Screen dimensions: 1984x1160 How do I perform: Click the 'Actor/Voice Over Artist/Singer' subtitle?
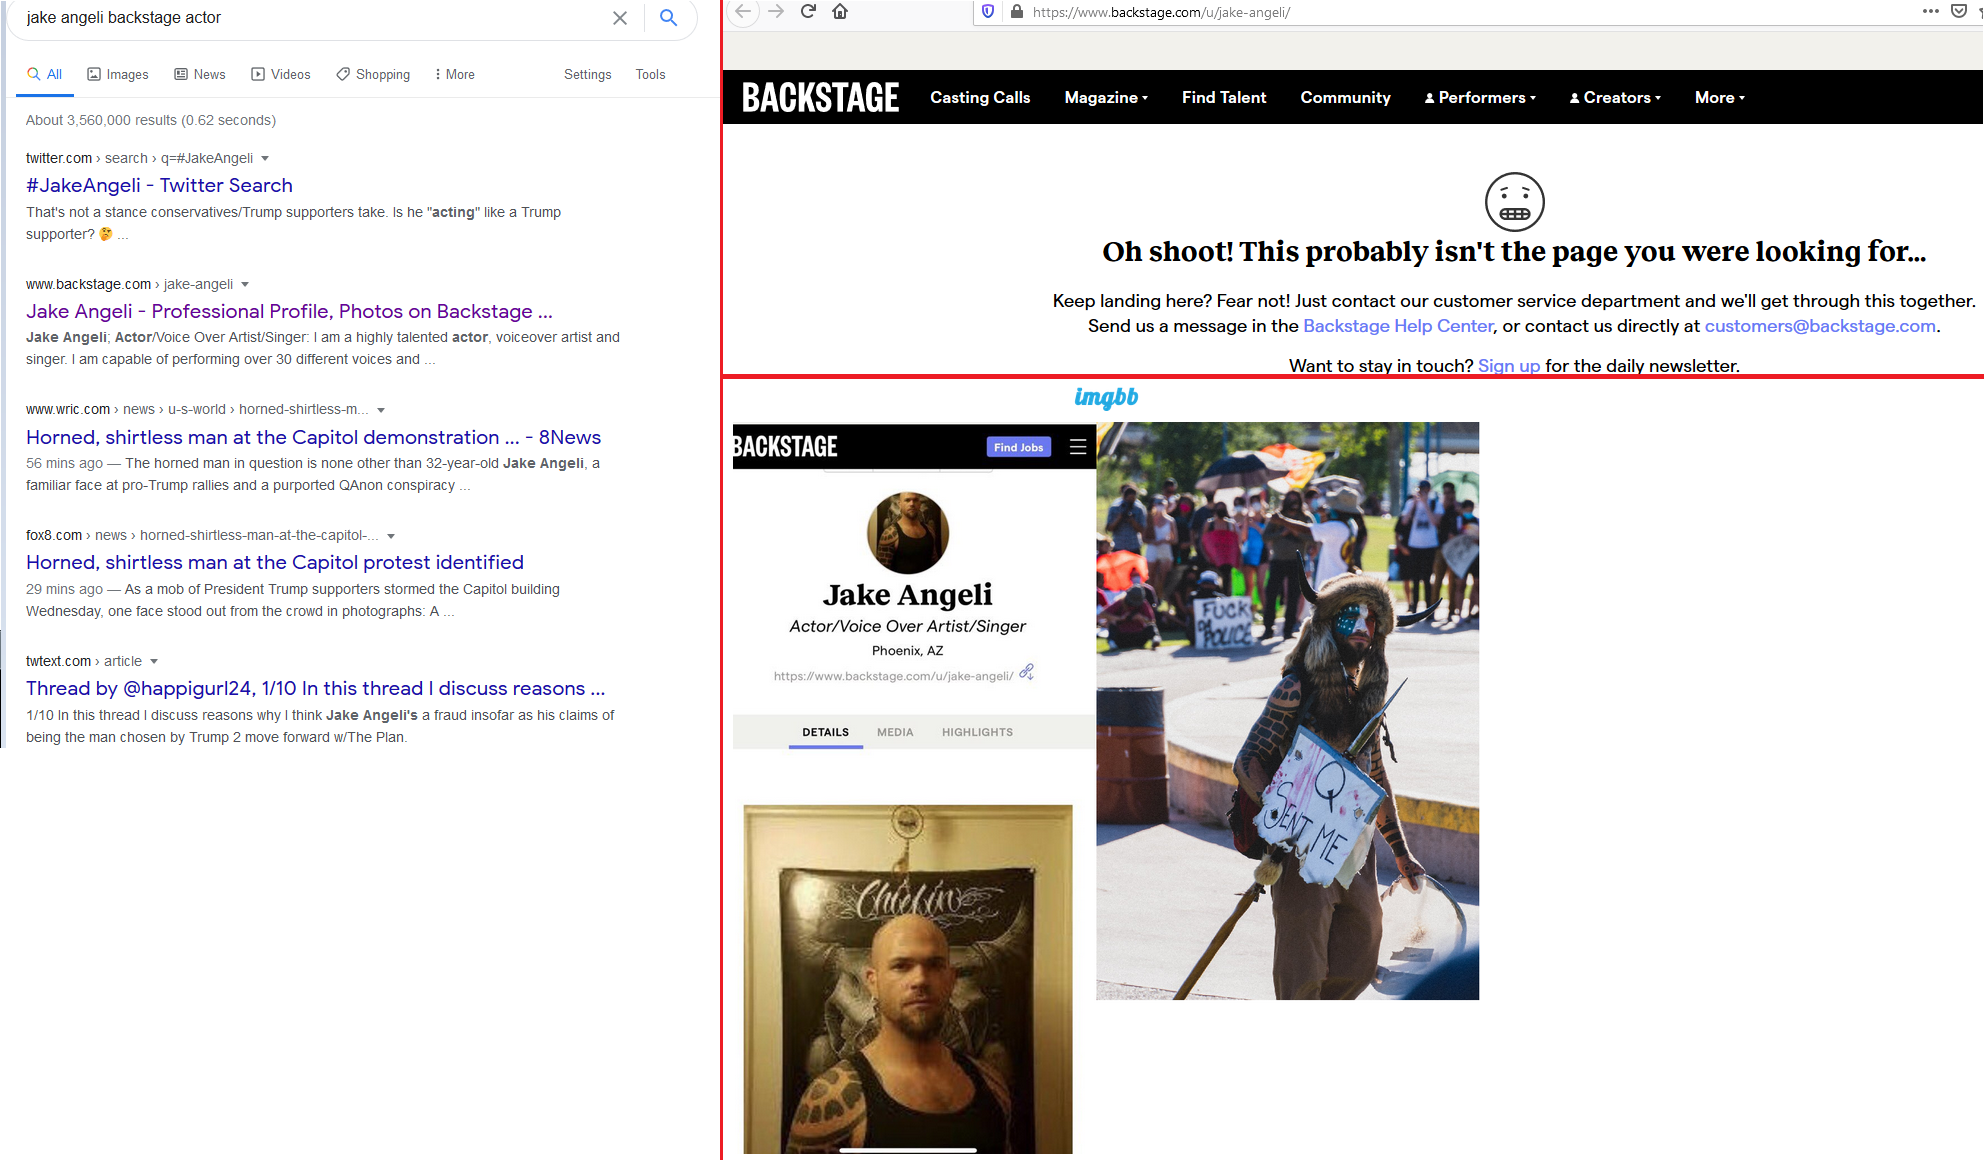tap(908, 626)
